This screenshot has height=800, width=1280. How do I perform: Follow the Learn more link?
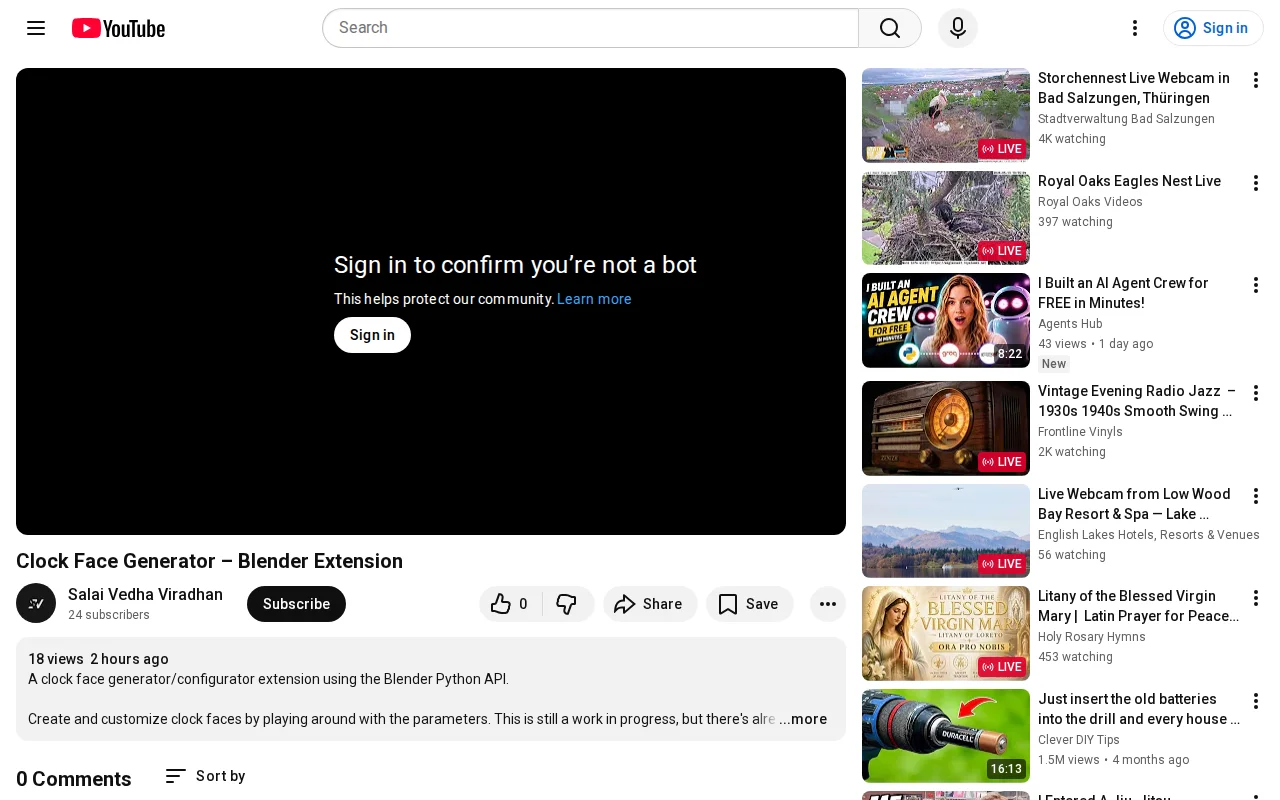(x=594, y=299)
